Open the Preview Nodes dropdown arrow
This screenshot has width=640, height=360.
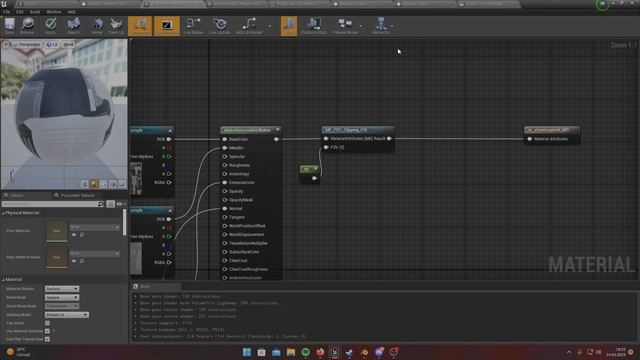point(361,26)
